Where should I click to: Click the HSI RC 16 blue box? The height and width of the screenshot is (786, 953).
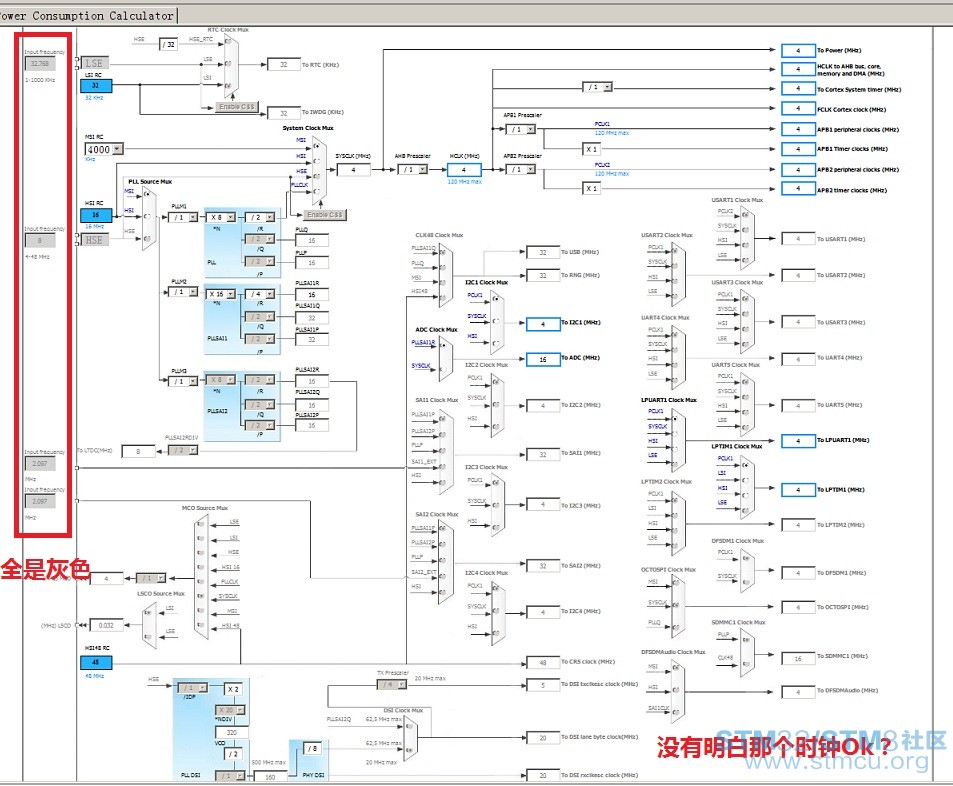(96, 215)
